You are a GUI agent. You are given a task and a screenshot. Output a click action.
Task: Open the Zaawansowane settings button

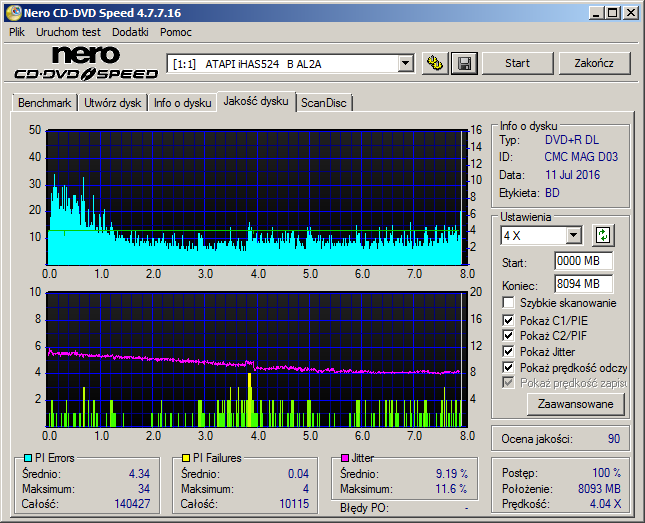pos(575,404)
